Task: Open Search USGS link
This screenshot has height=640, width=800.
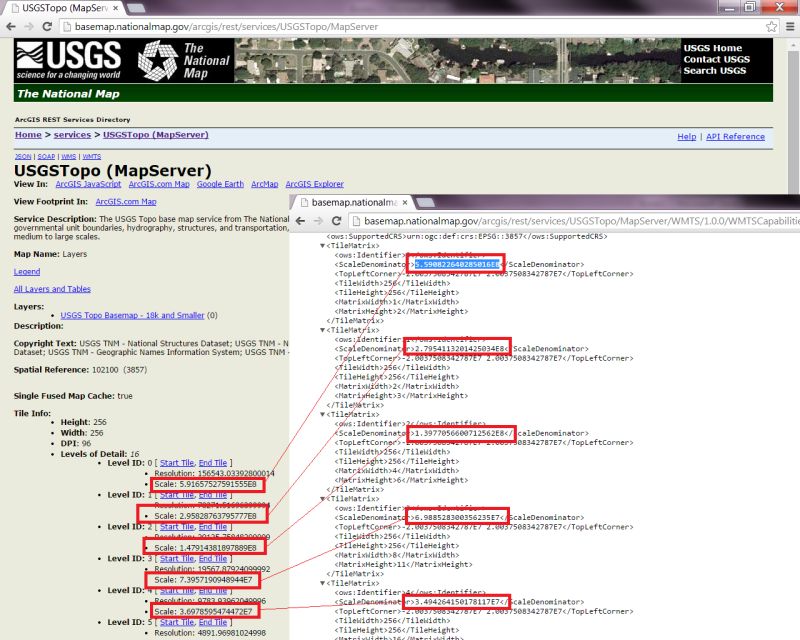Action: [x=714, y=70]
